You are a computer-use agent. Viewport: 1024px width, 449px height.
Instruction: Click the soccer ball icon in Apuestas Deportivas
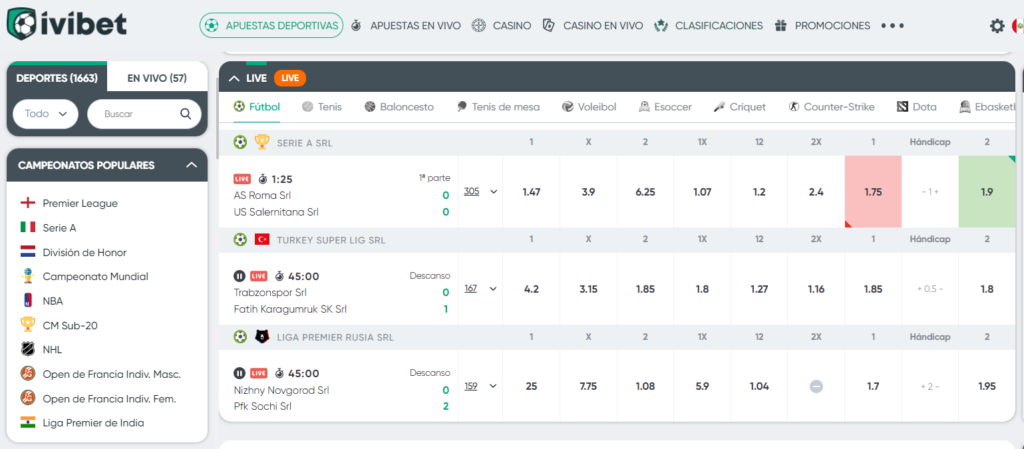point(212,25)
